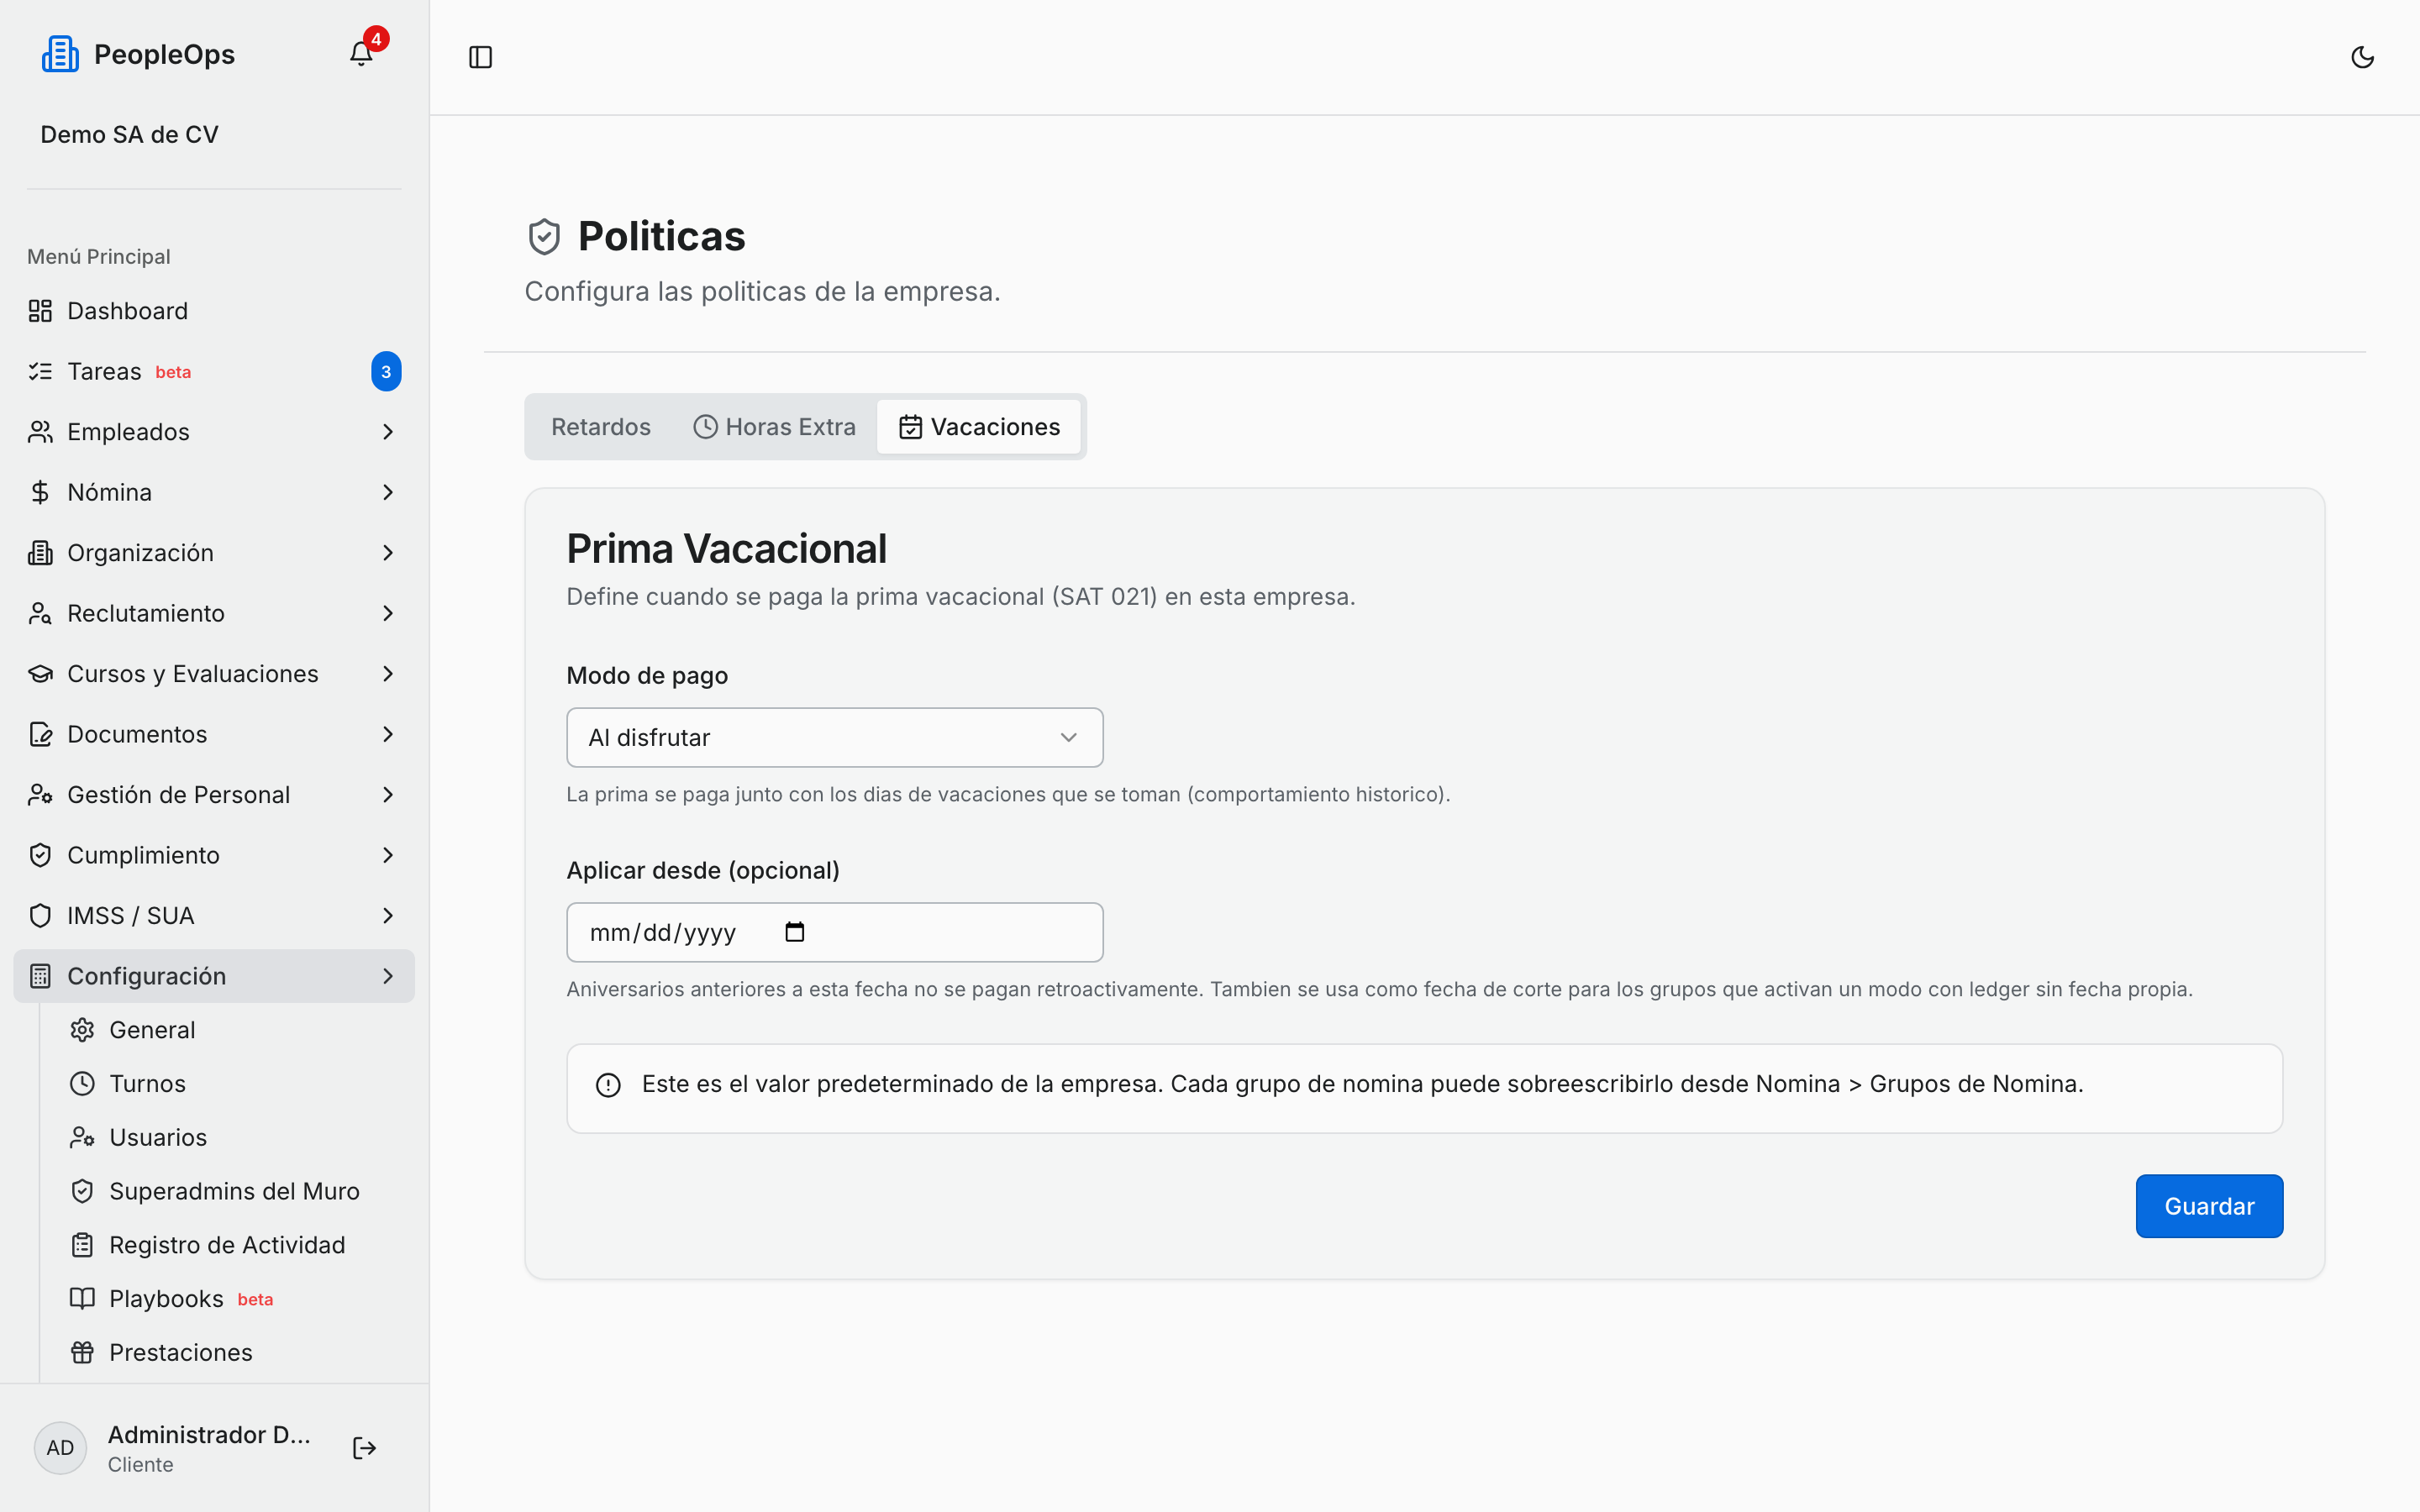Log out using the exit arrow icon
Screen dimensions: 2420x1512
click(365, 1448)
